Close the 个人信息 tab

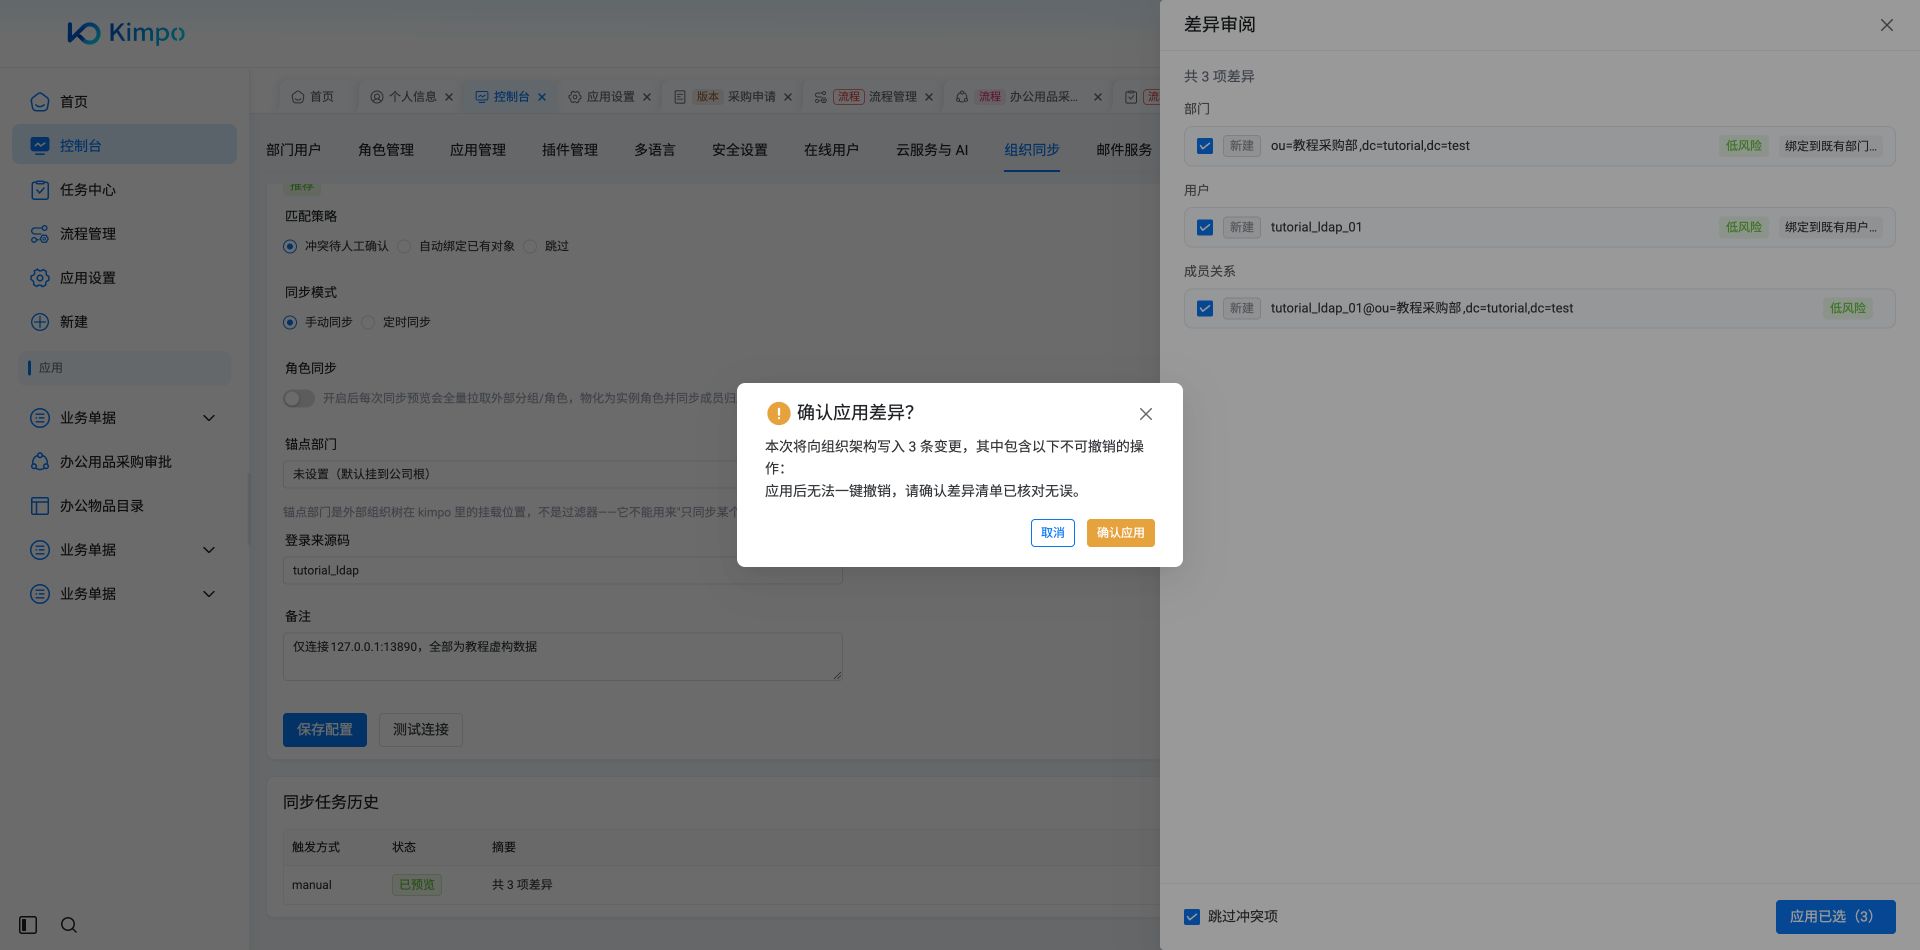point(449,97)
